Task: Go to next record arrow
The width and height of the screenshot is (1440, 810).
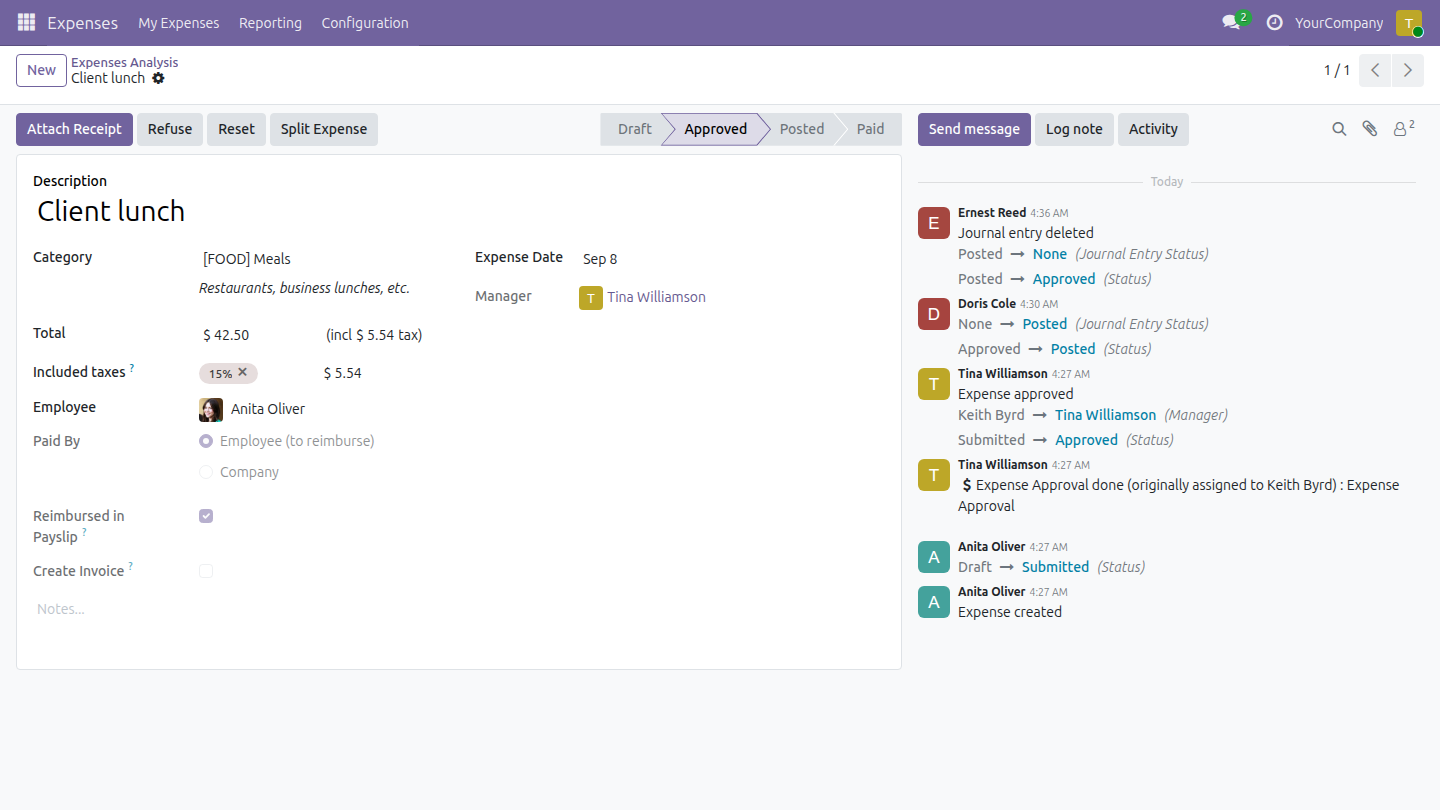Action: (1408, 70)
